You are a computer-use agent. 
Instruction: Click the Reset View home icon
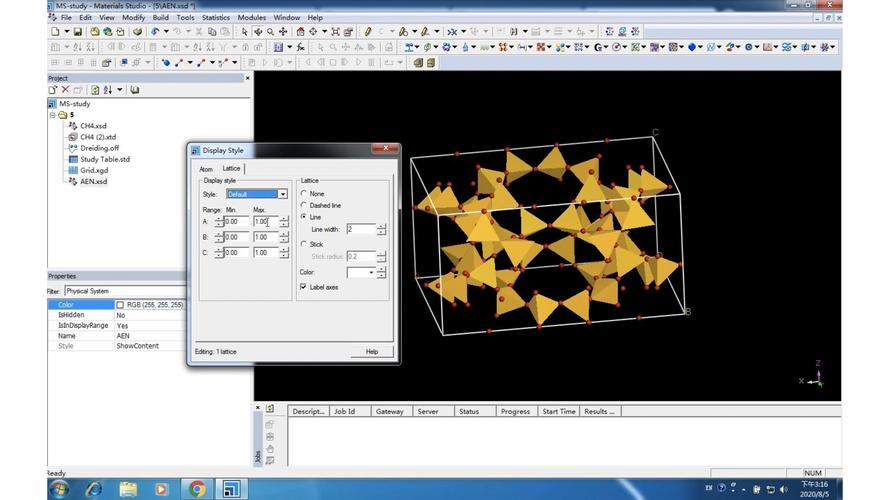coord(300,32)
